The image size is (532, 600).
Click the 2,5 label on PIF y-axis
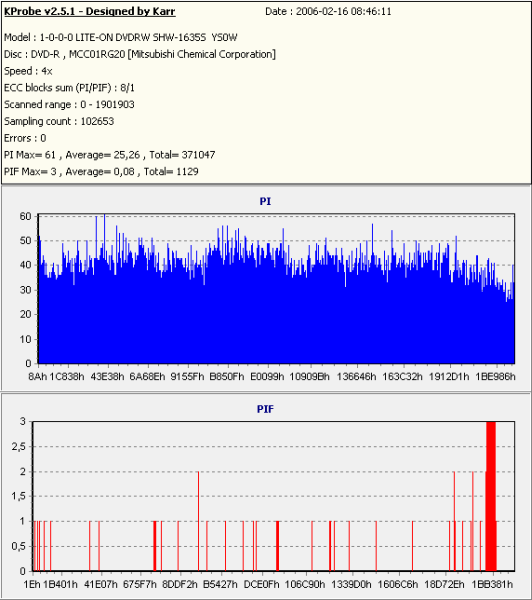pos(18,447)
